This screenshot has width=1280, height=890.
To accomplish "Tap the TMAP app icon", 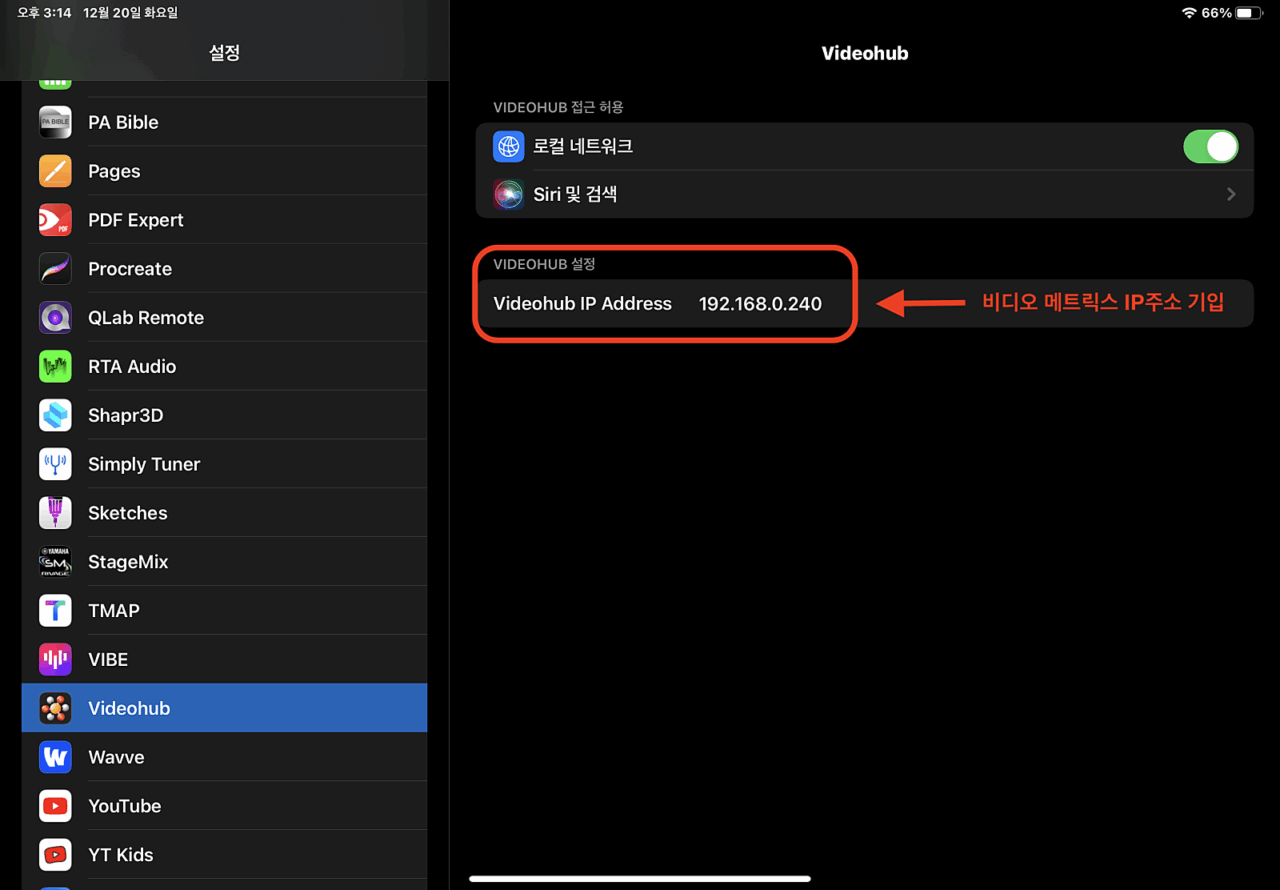I will 55,611.
